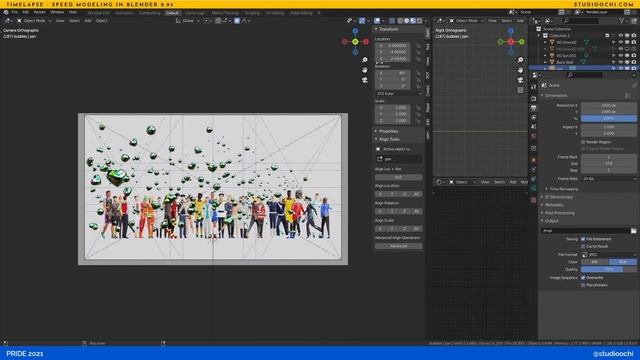This screenshot has width=640, height=360.
Task: Toggle camera view icon in main viewport
Action: [x=364, y=80]
